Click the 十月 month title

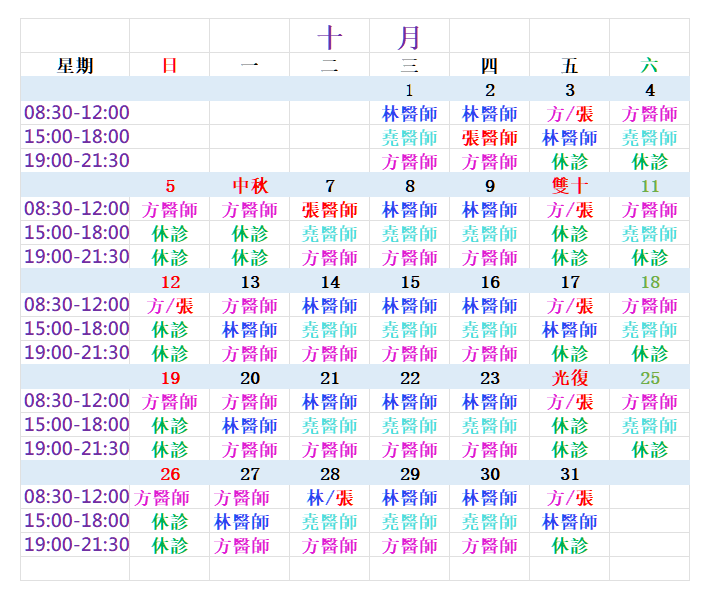[x=369, y=37]
